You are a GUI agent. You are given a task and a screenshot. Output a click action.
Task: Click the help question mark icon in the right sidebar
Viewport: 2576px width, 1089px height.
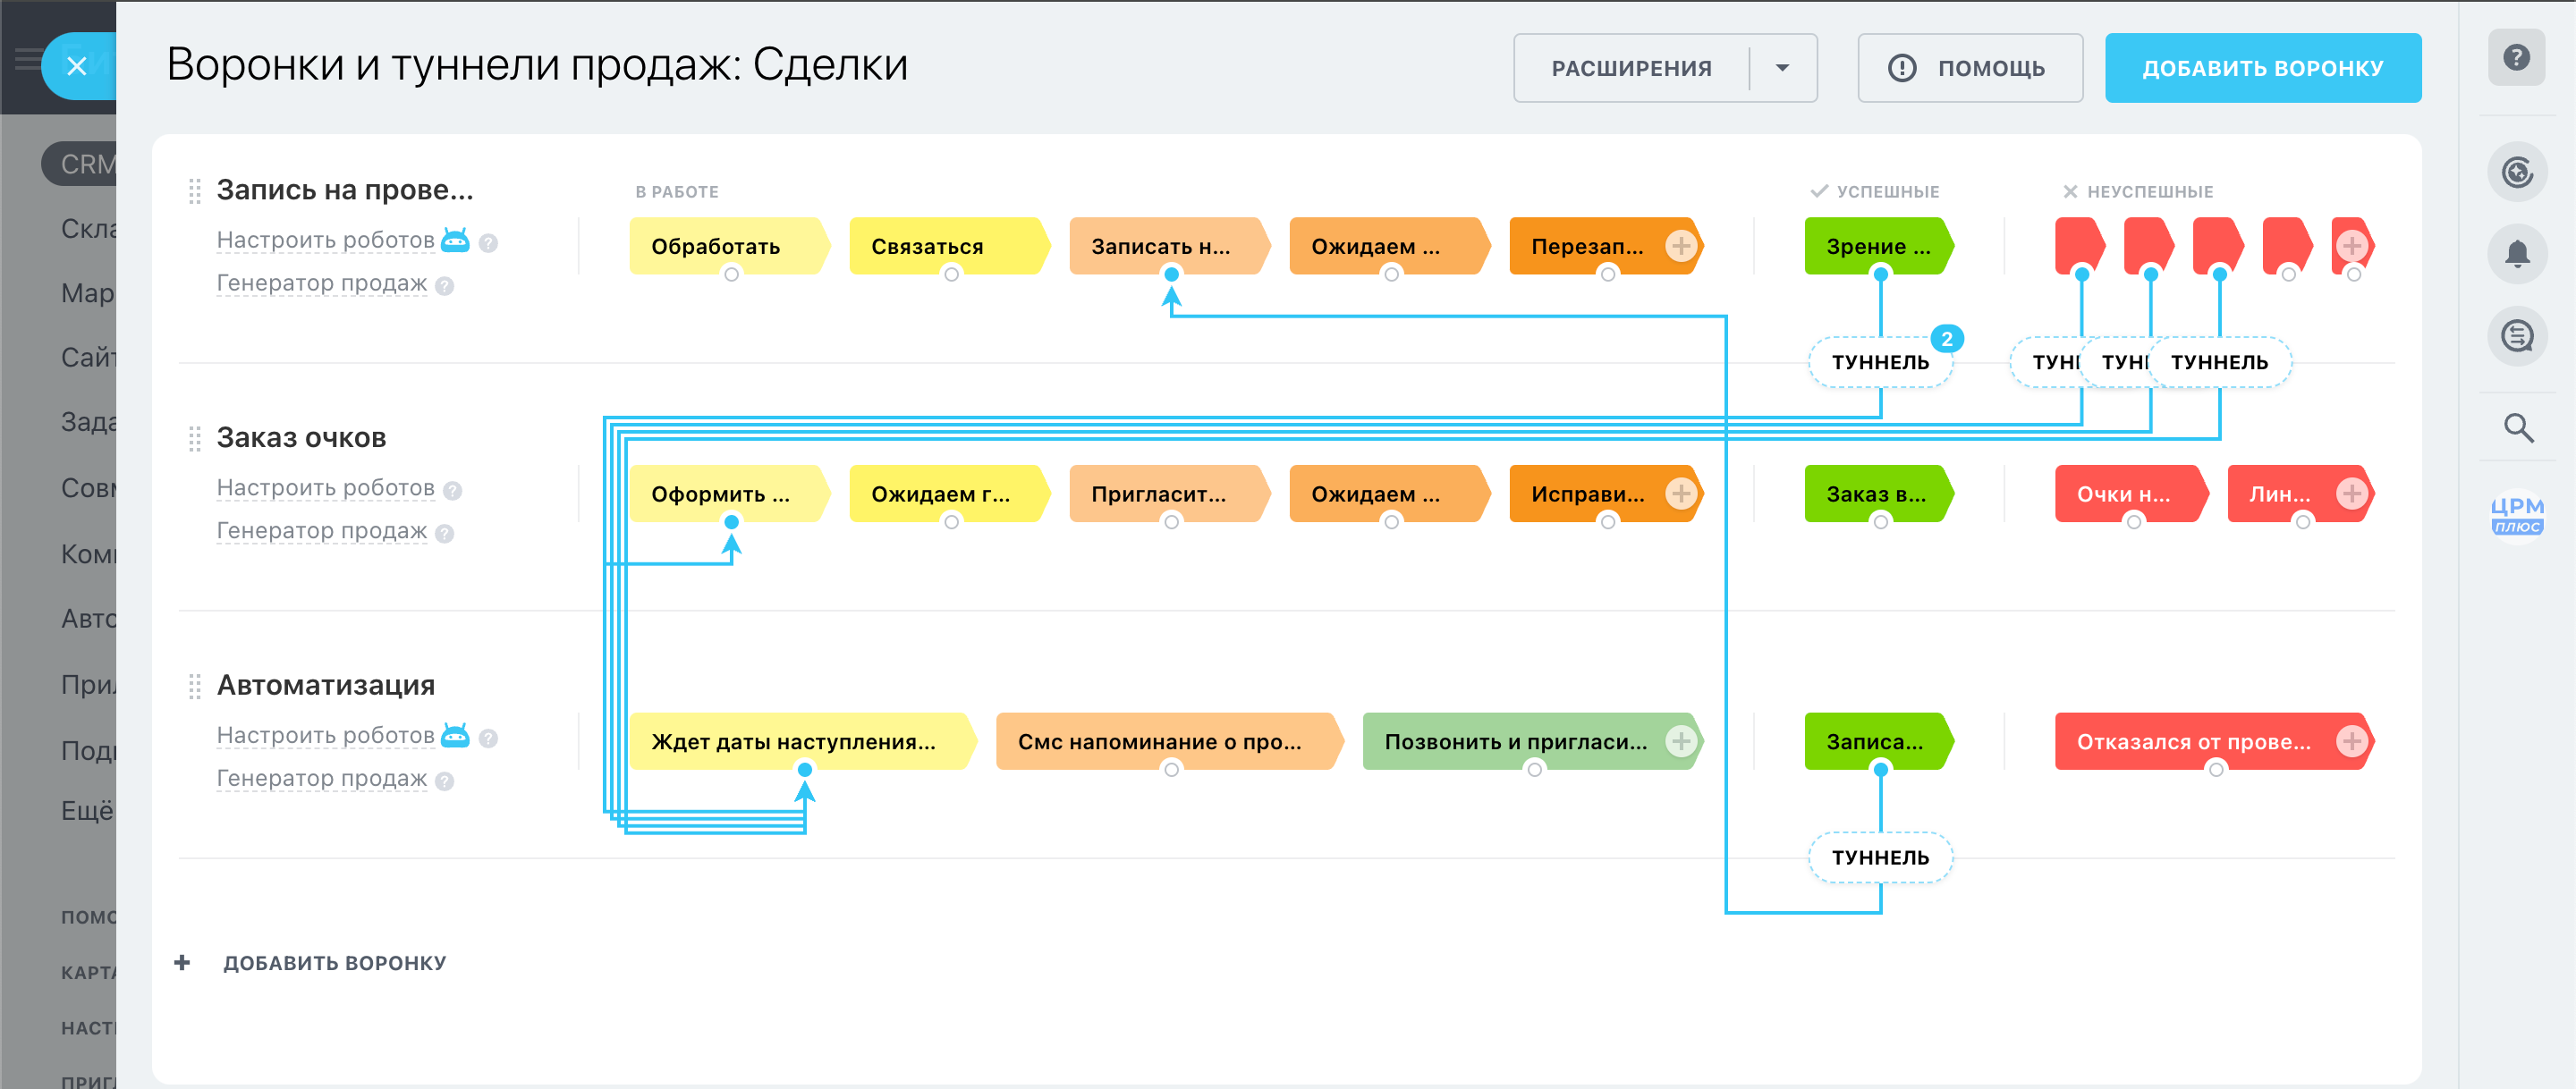(2516, 58)
